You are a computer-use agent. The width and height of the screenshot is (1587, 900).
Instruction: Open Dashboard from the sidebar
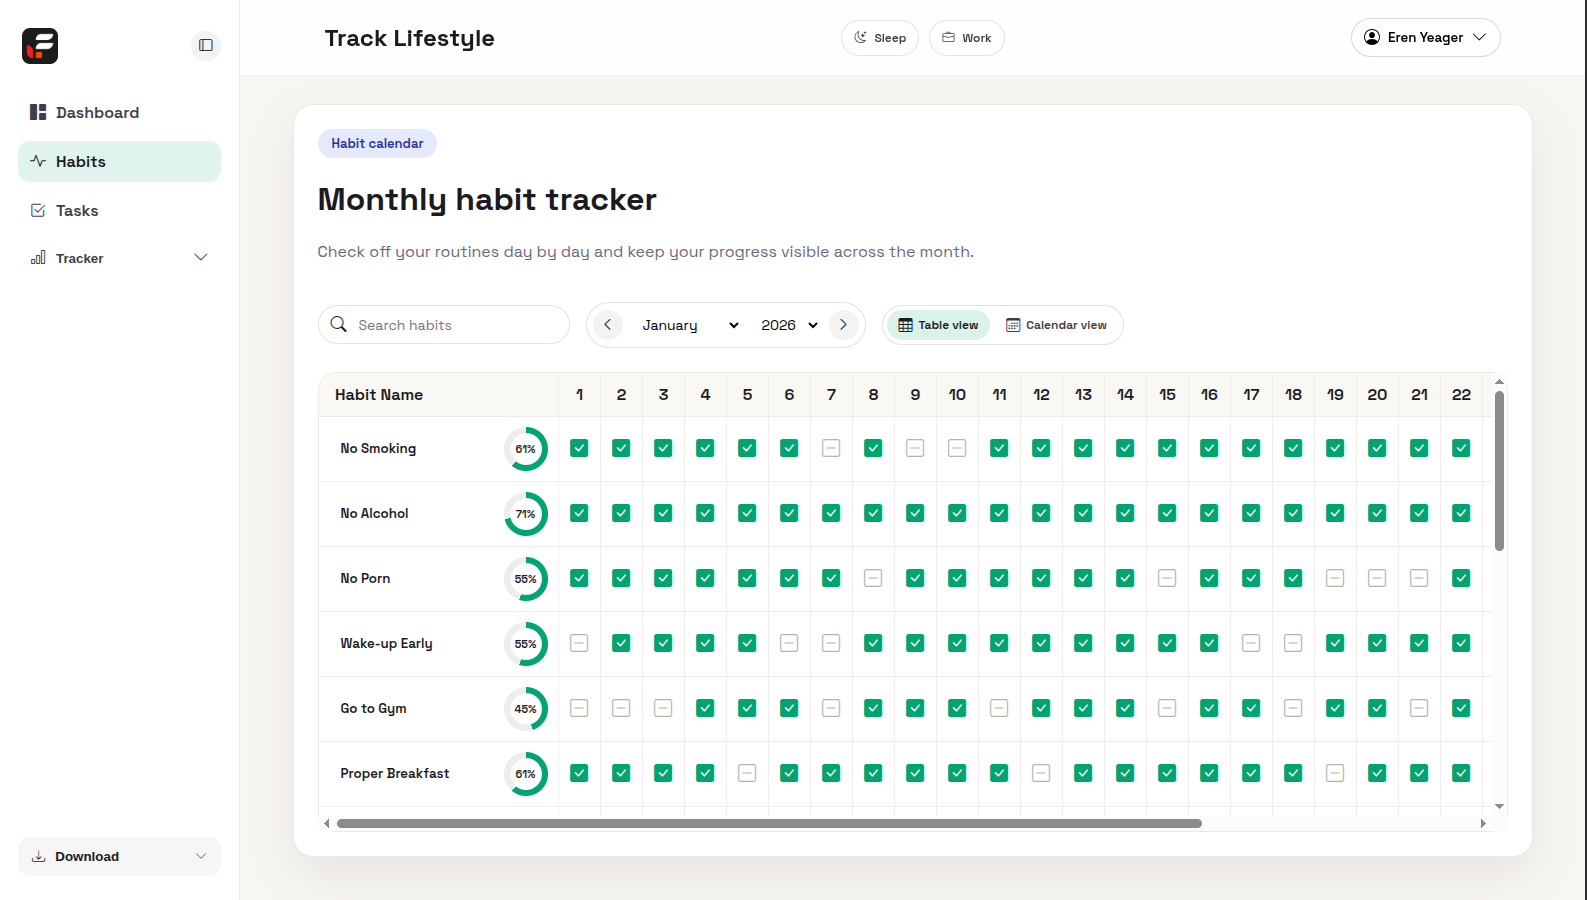(x=119, y=113)
